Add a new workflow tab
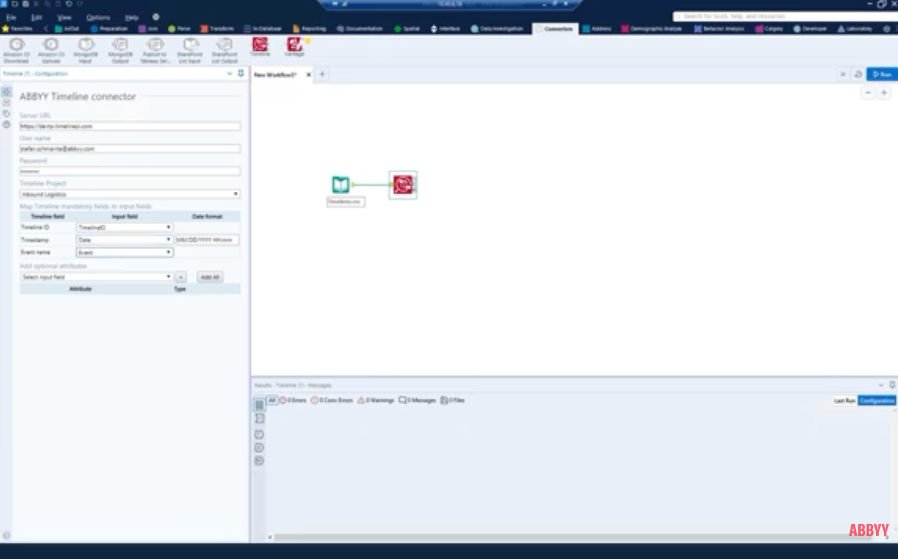This screenshot has height=559, width=898. pyautogui.click(x=322, y=74)
